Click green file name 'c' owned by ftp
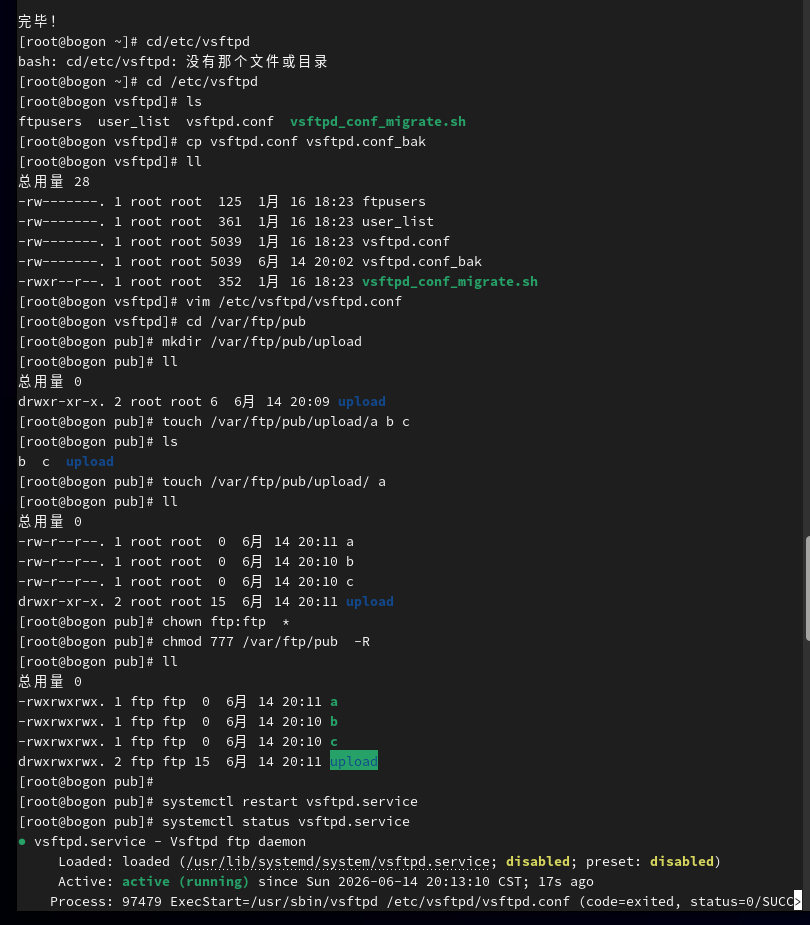Screen dimensions: 810x925 [334, 742]
